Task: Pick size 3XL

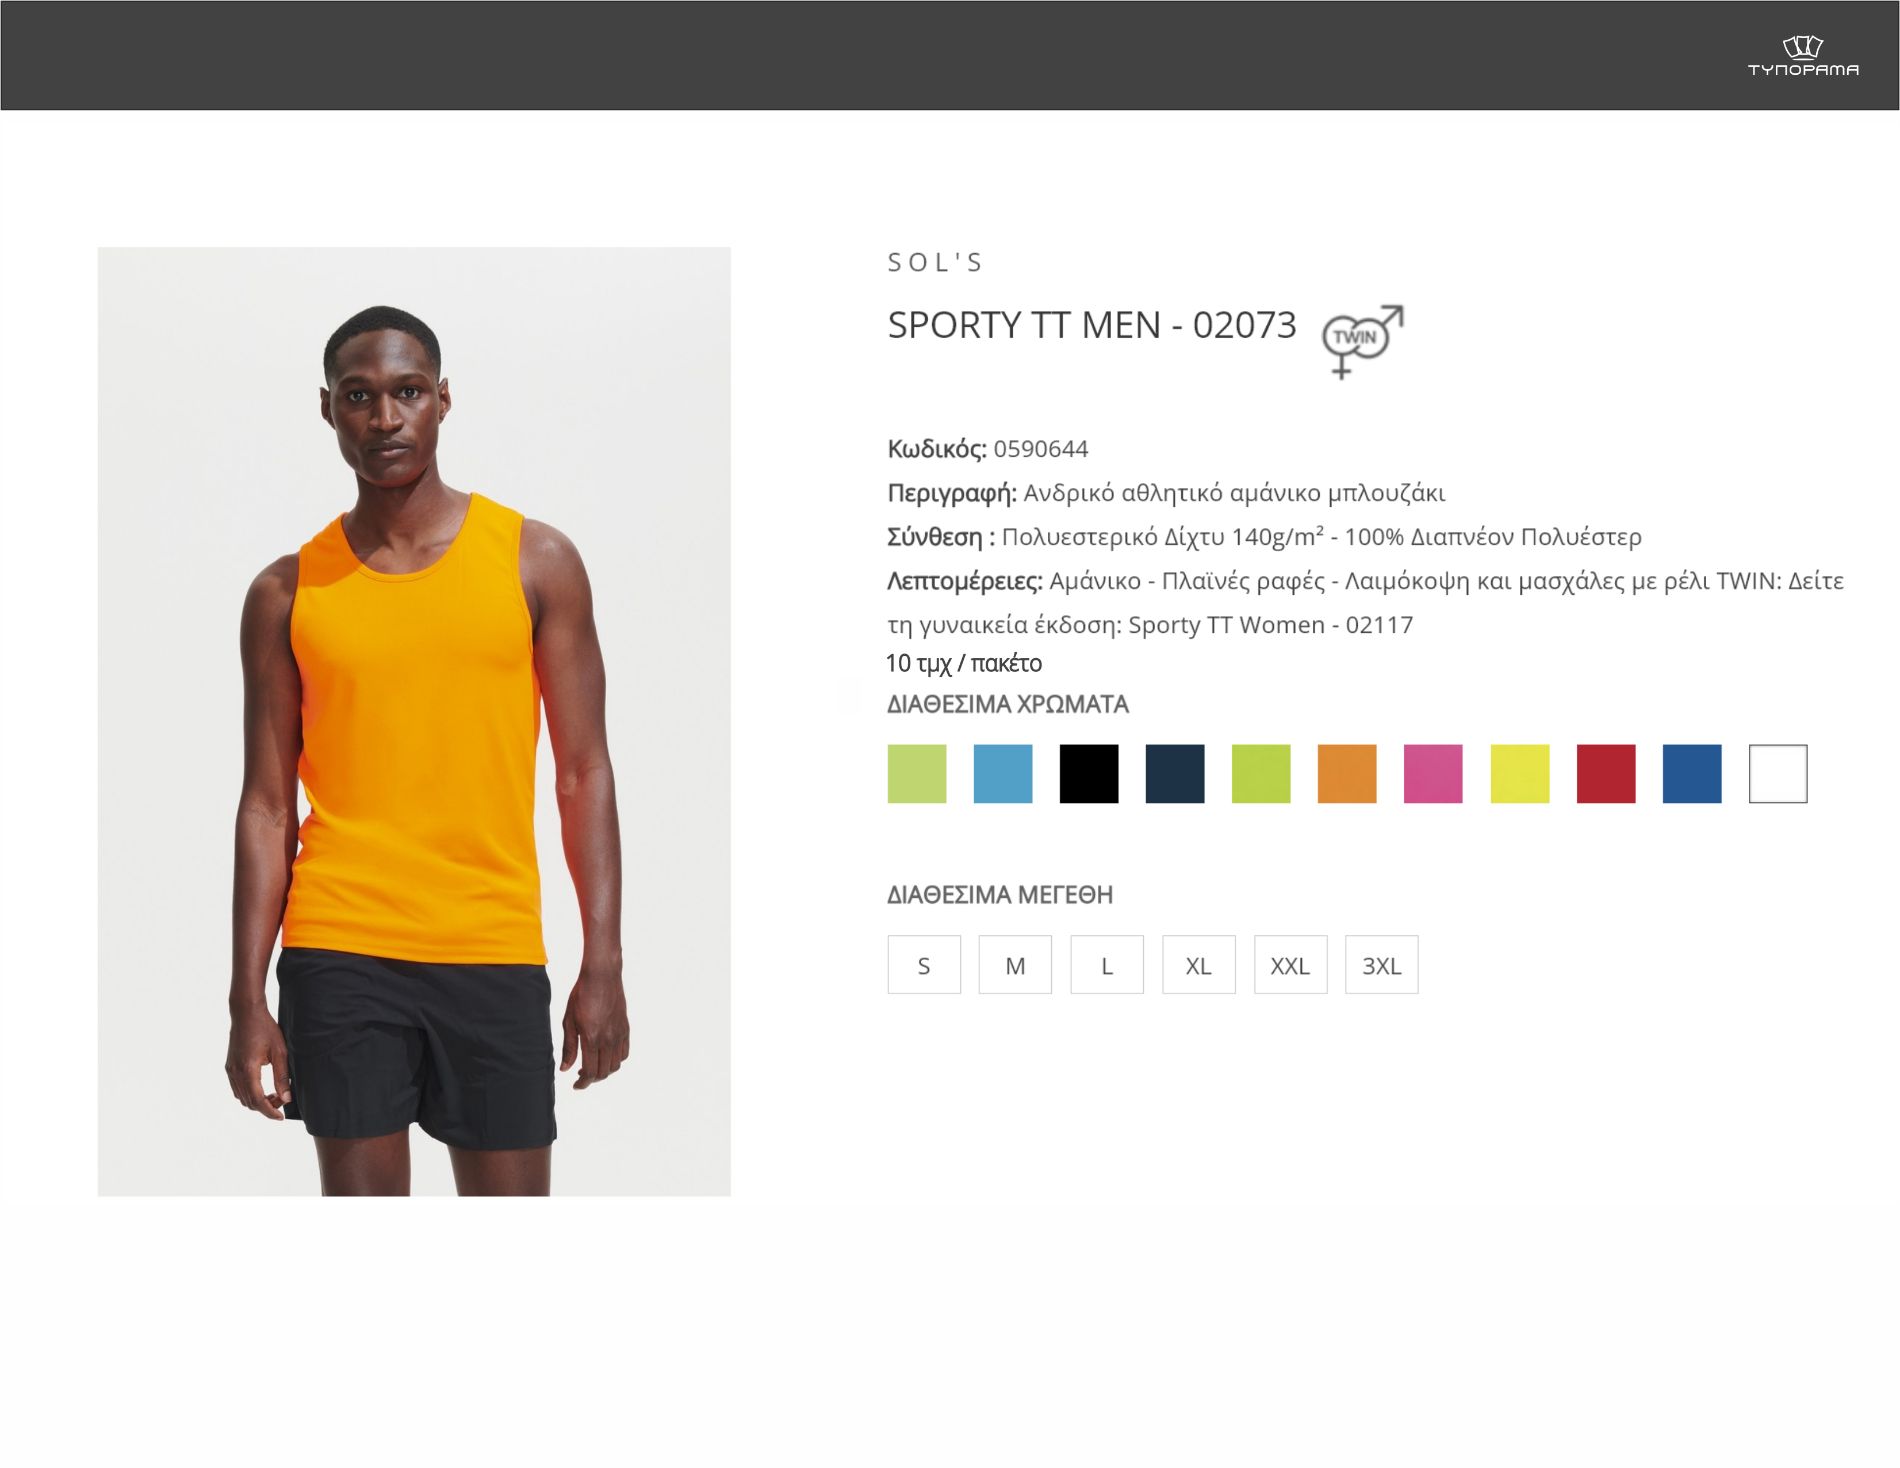Action: [x=1382, y=965]
